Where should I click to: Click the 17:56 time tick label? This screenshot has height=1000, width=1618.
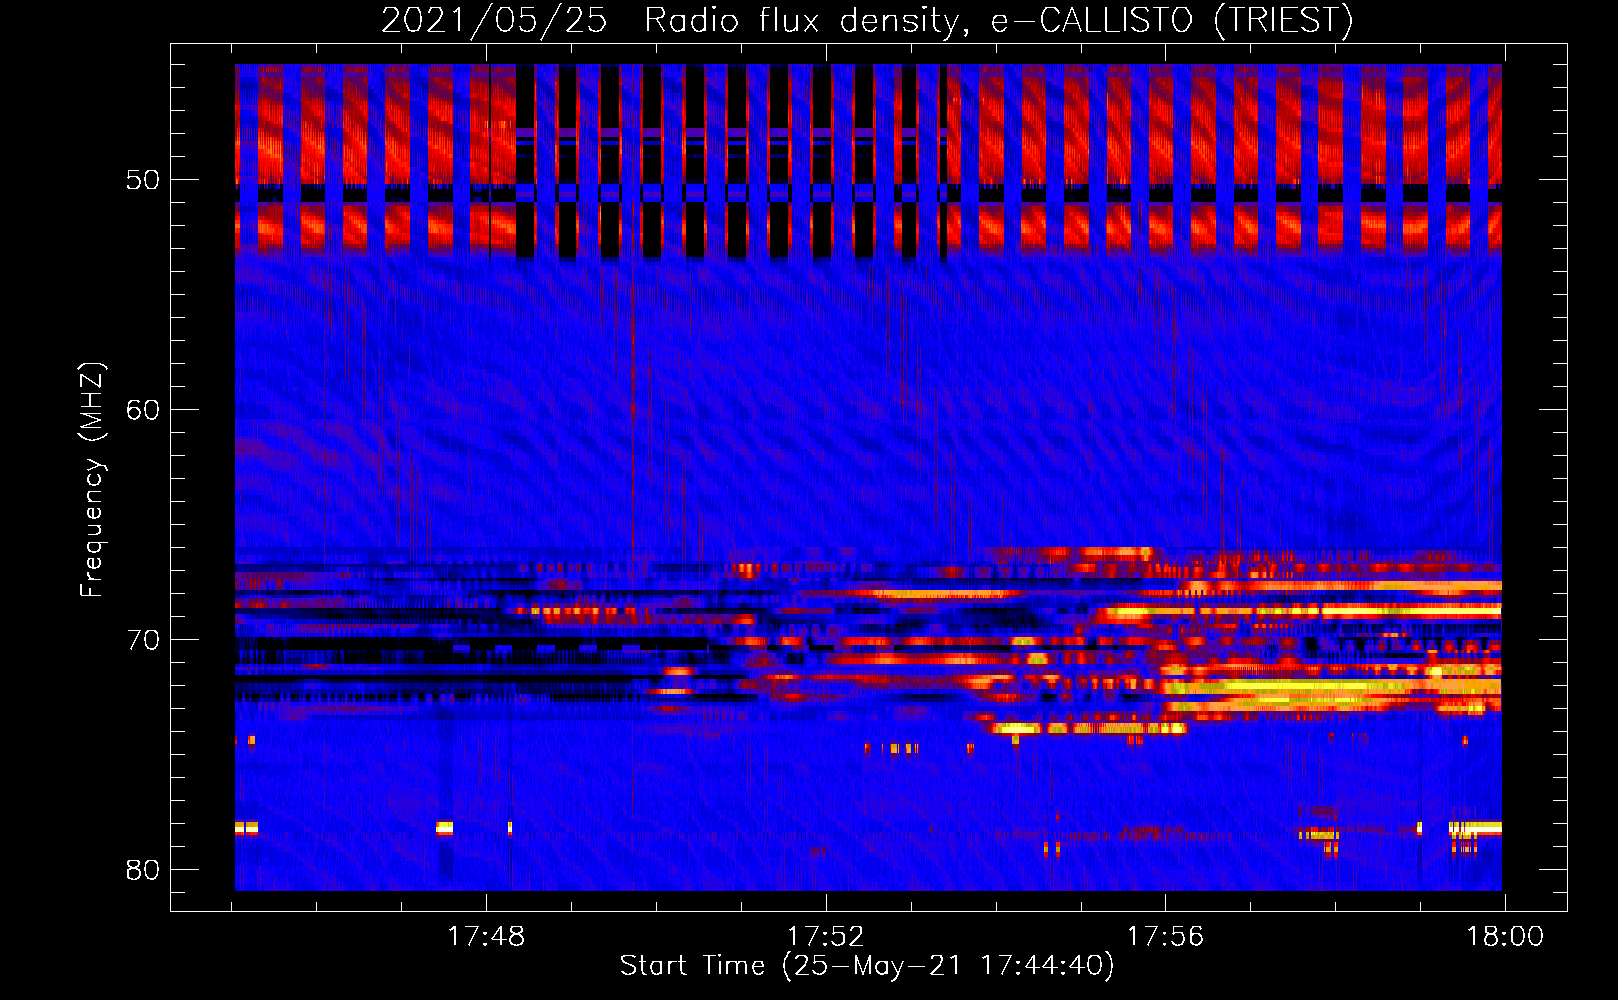click(x=1165, y=937)
